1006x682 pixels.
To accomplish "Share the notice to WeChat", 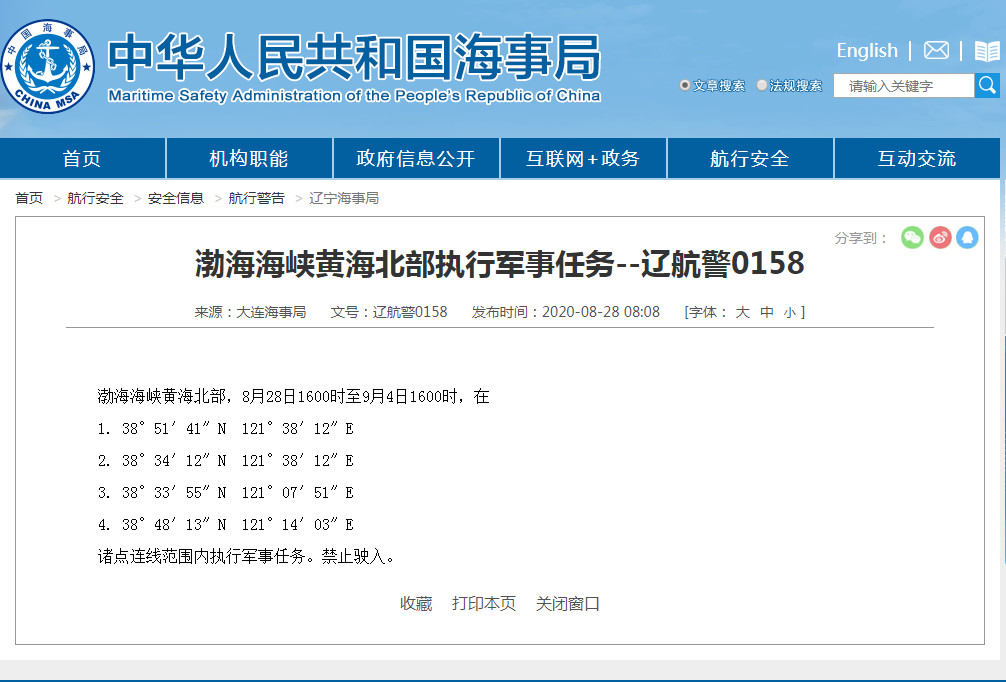I will pos(912,237).
